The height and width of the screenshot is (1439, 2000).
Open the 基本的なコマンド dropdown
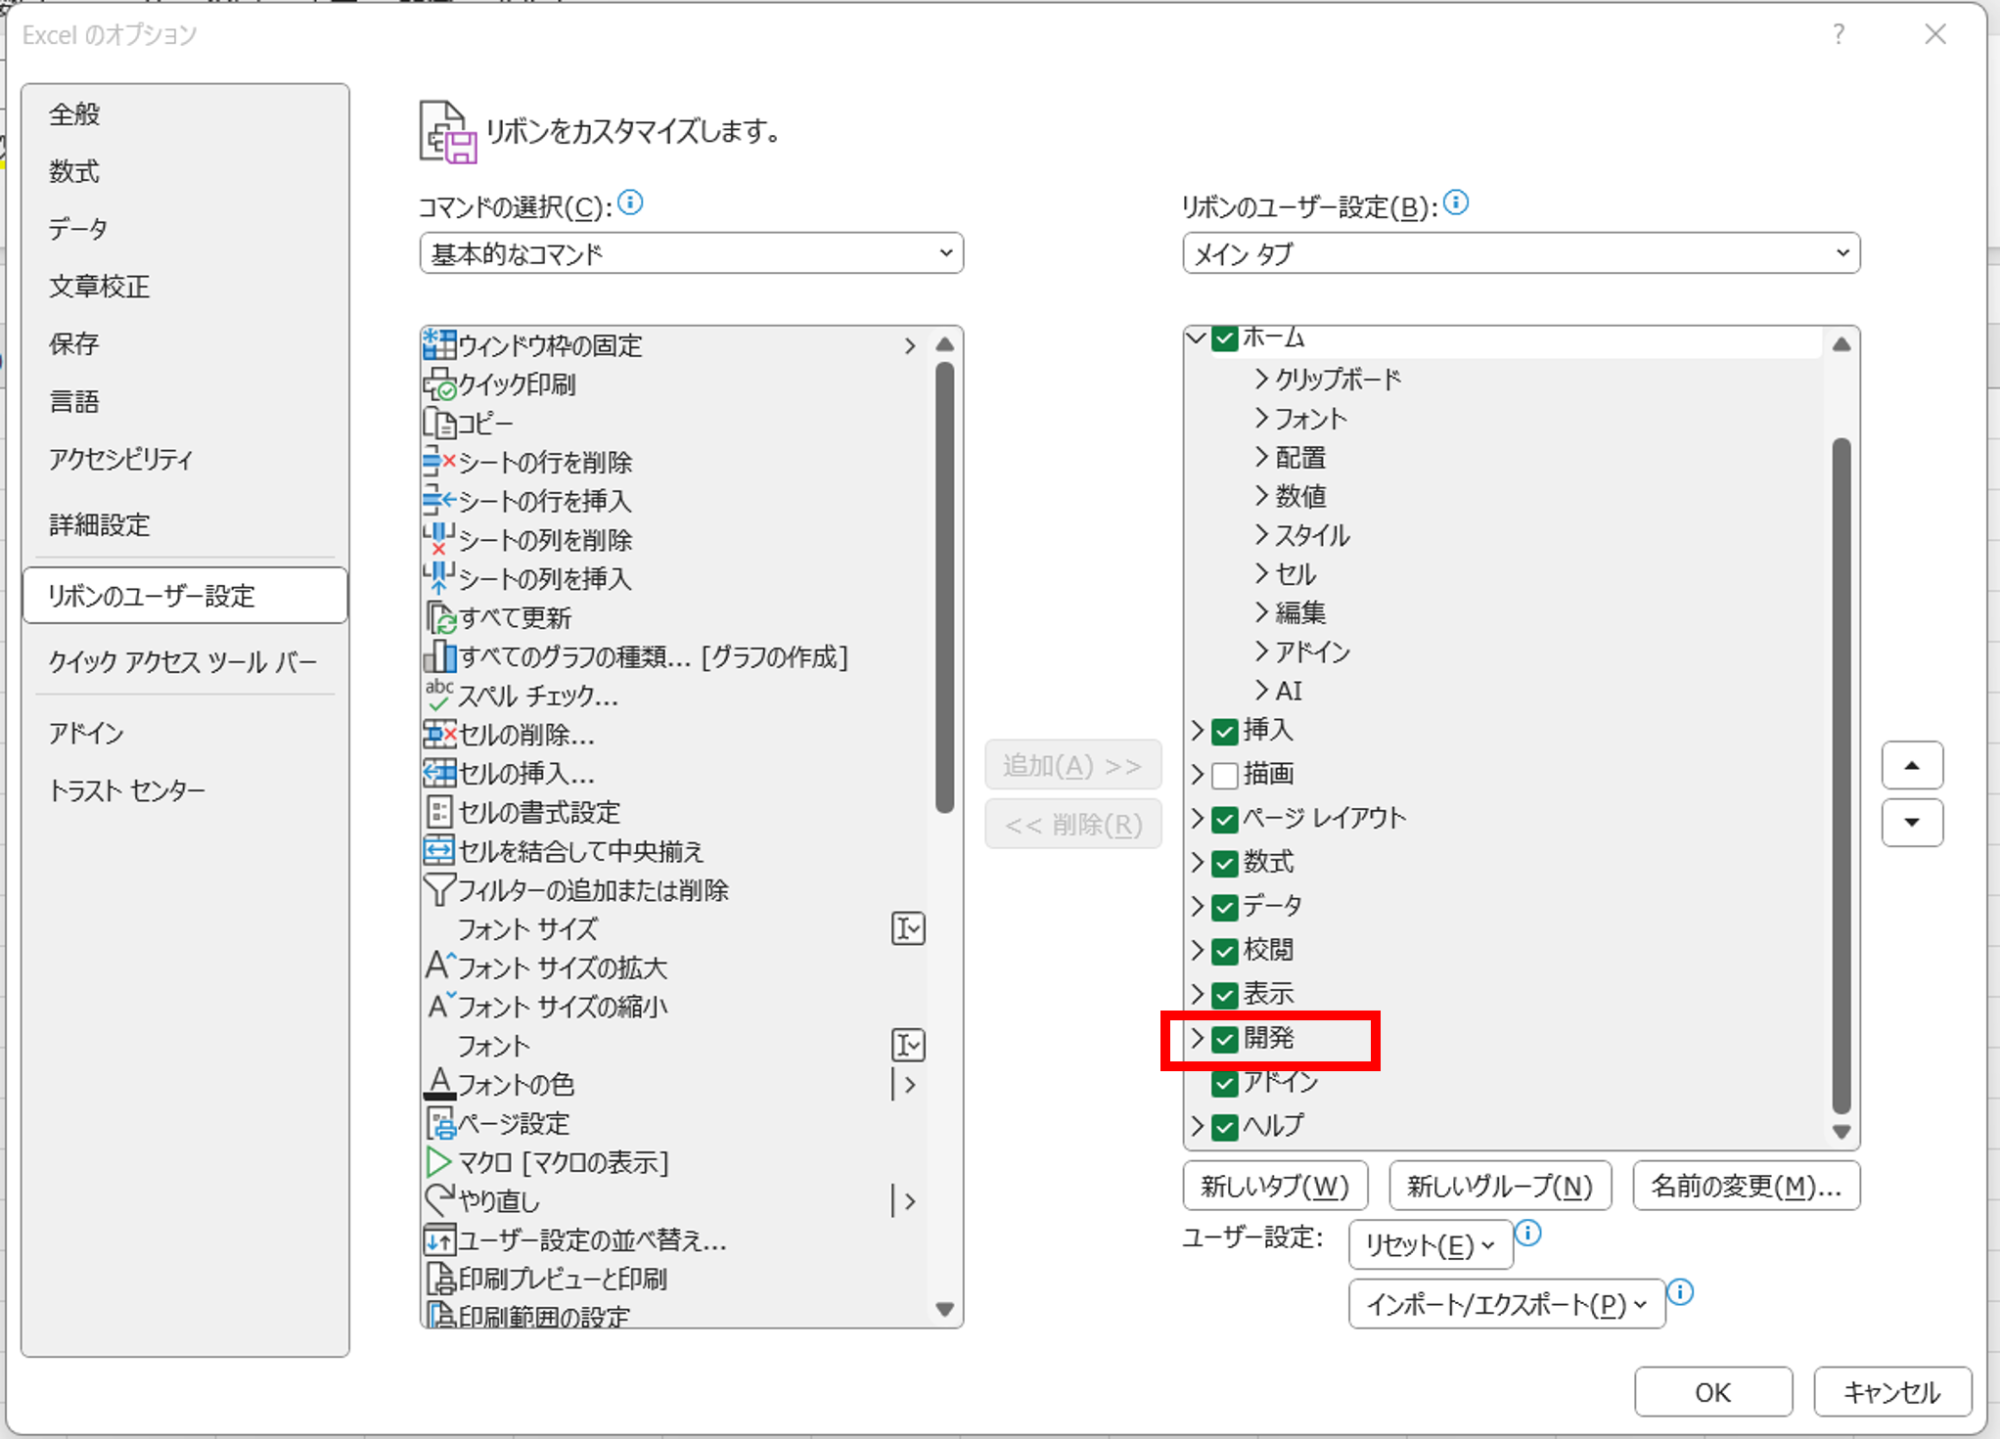[691, 254]
